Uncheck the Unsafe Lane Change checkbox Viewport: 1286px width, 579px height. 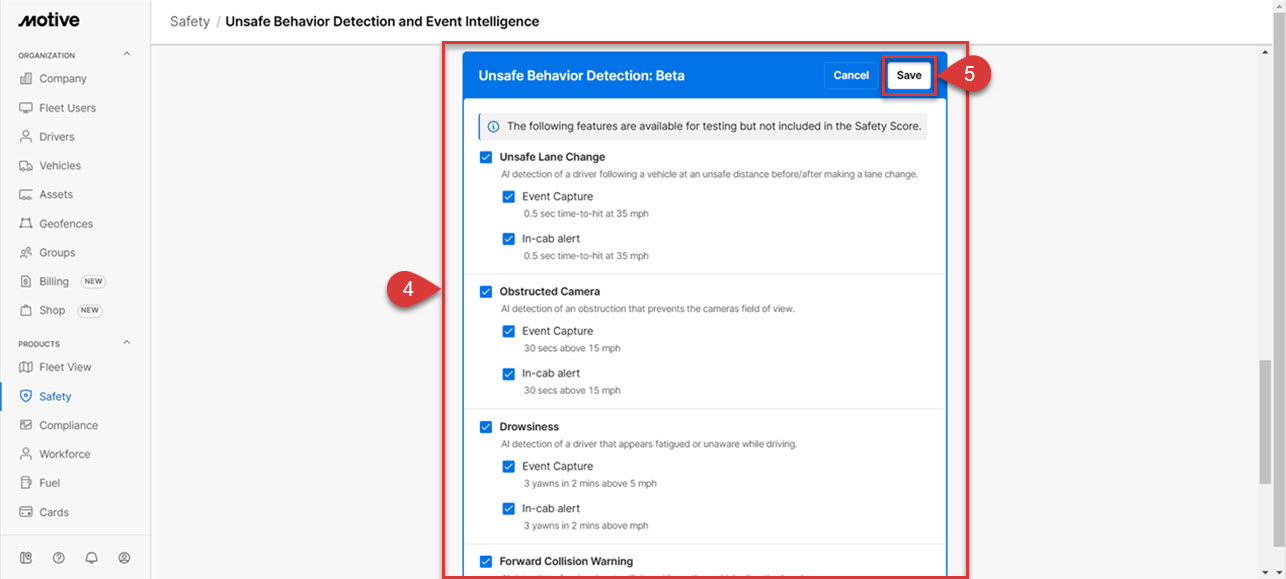coord(486,157)
